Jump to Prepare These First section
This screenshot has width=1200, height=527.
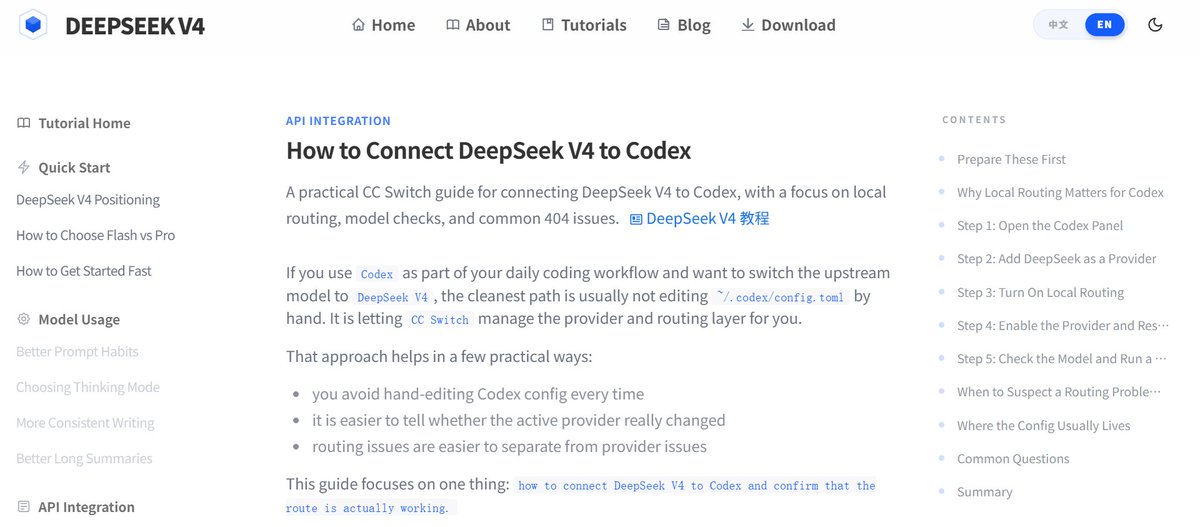point(1011,159)
